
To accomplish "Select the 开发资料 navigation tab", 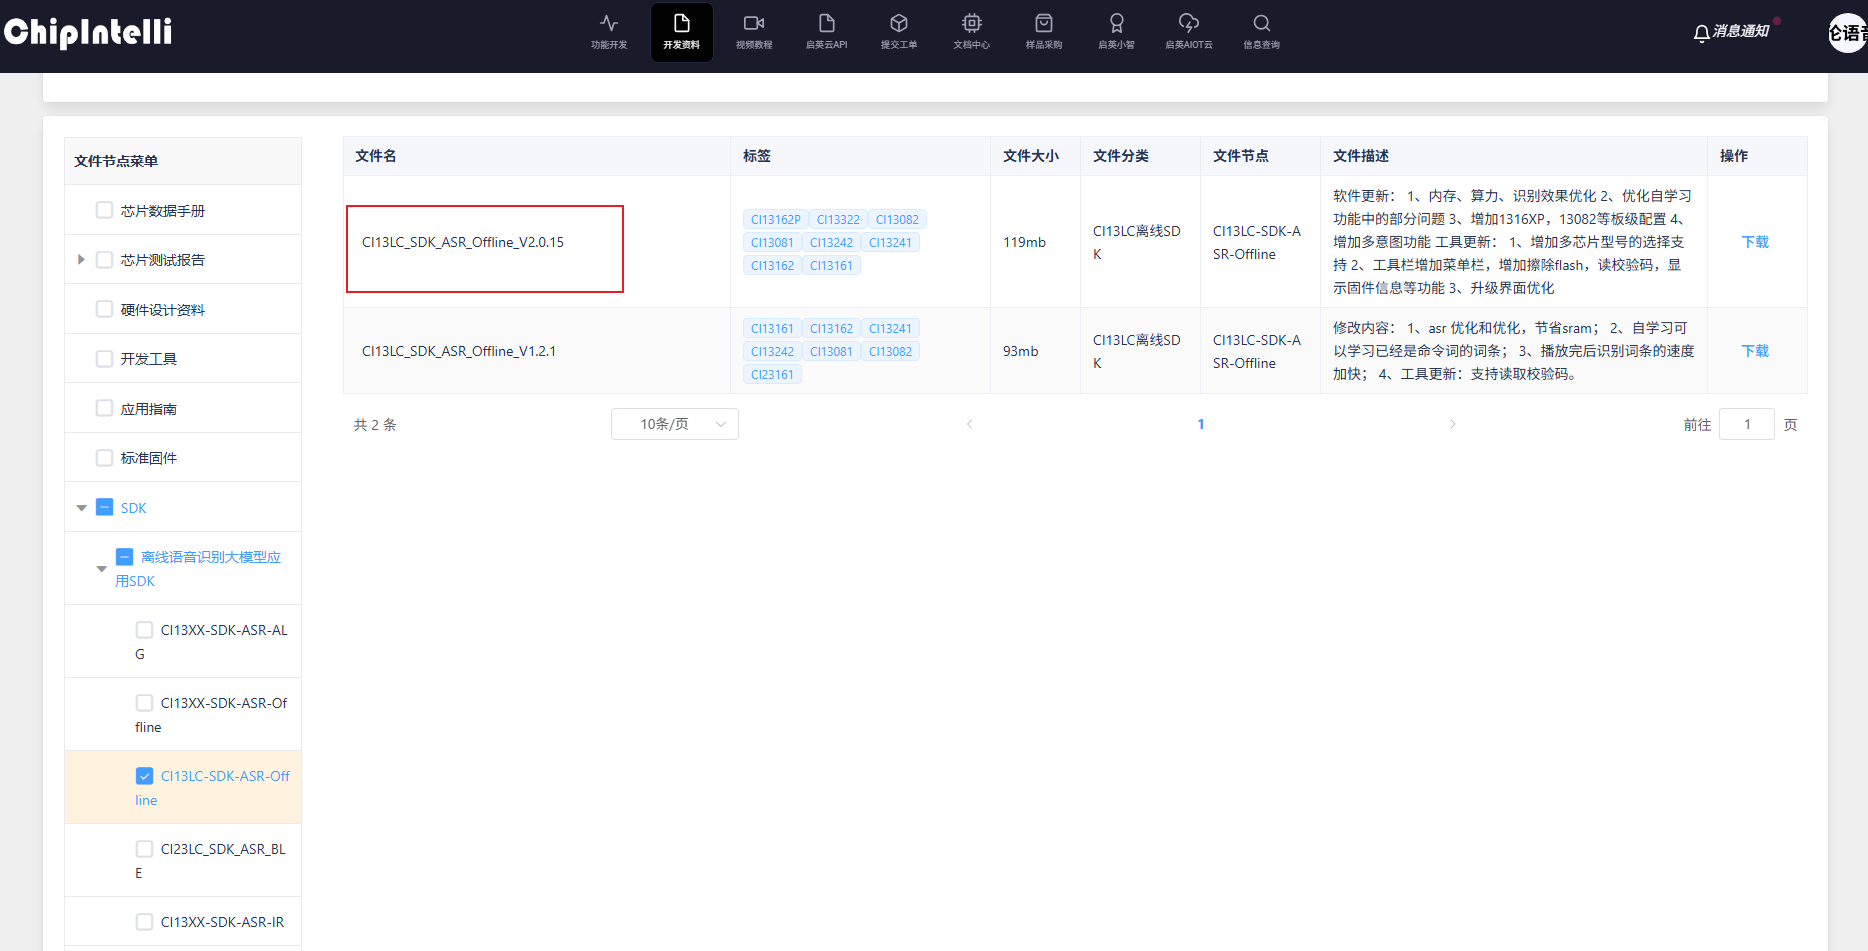I will [x=681, y=31].
